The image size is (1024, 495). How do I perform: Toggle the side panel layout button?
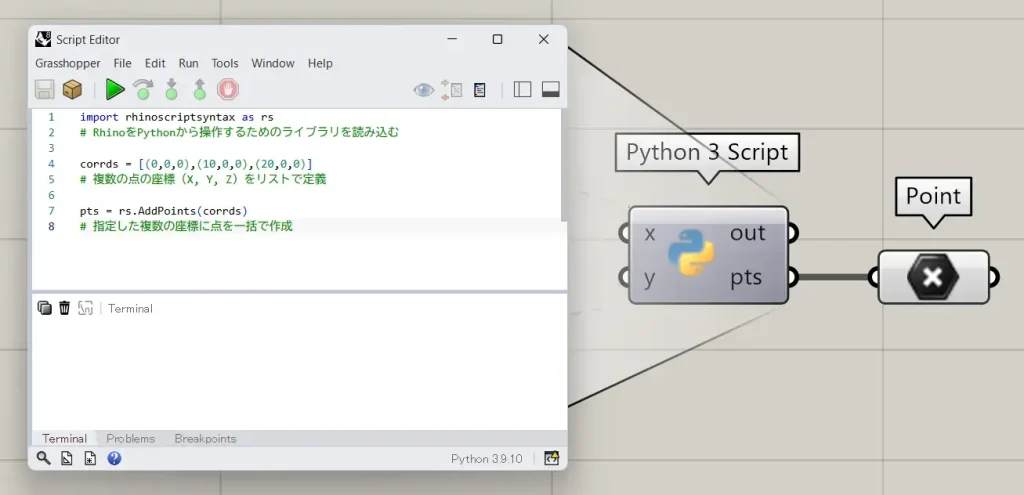522,90
